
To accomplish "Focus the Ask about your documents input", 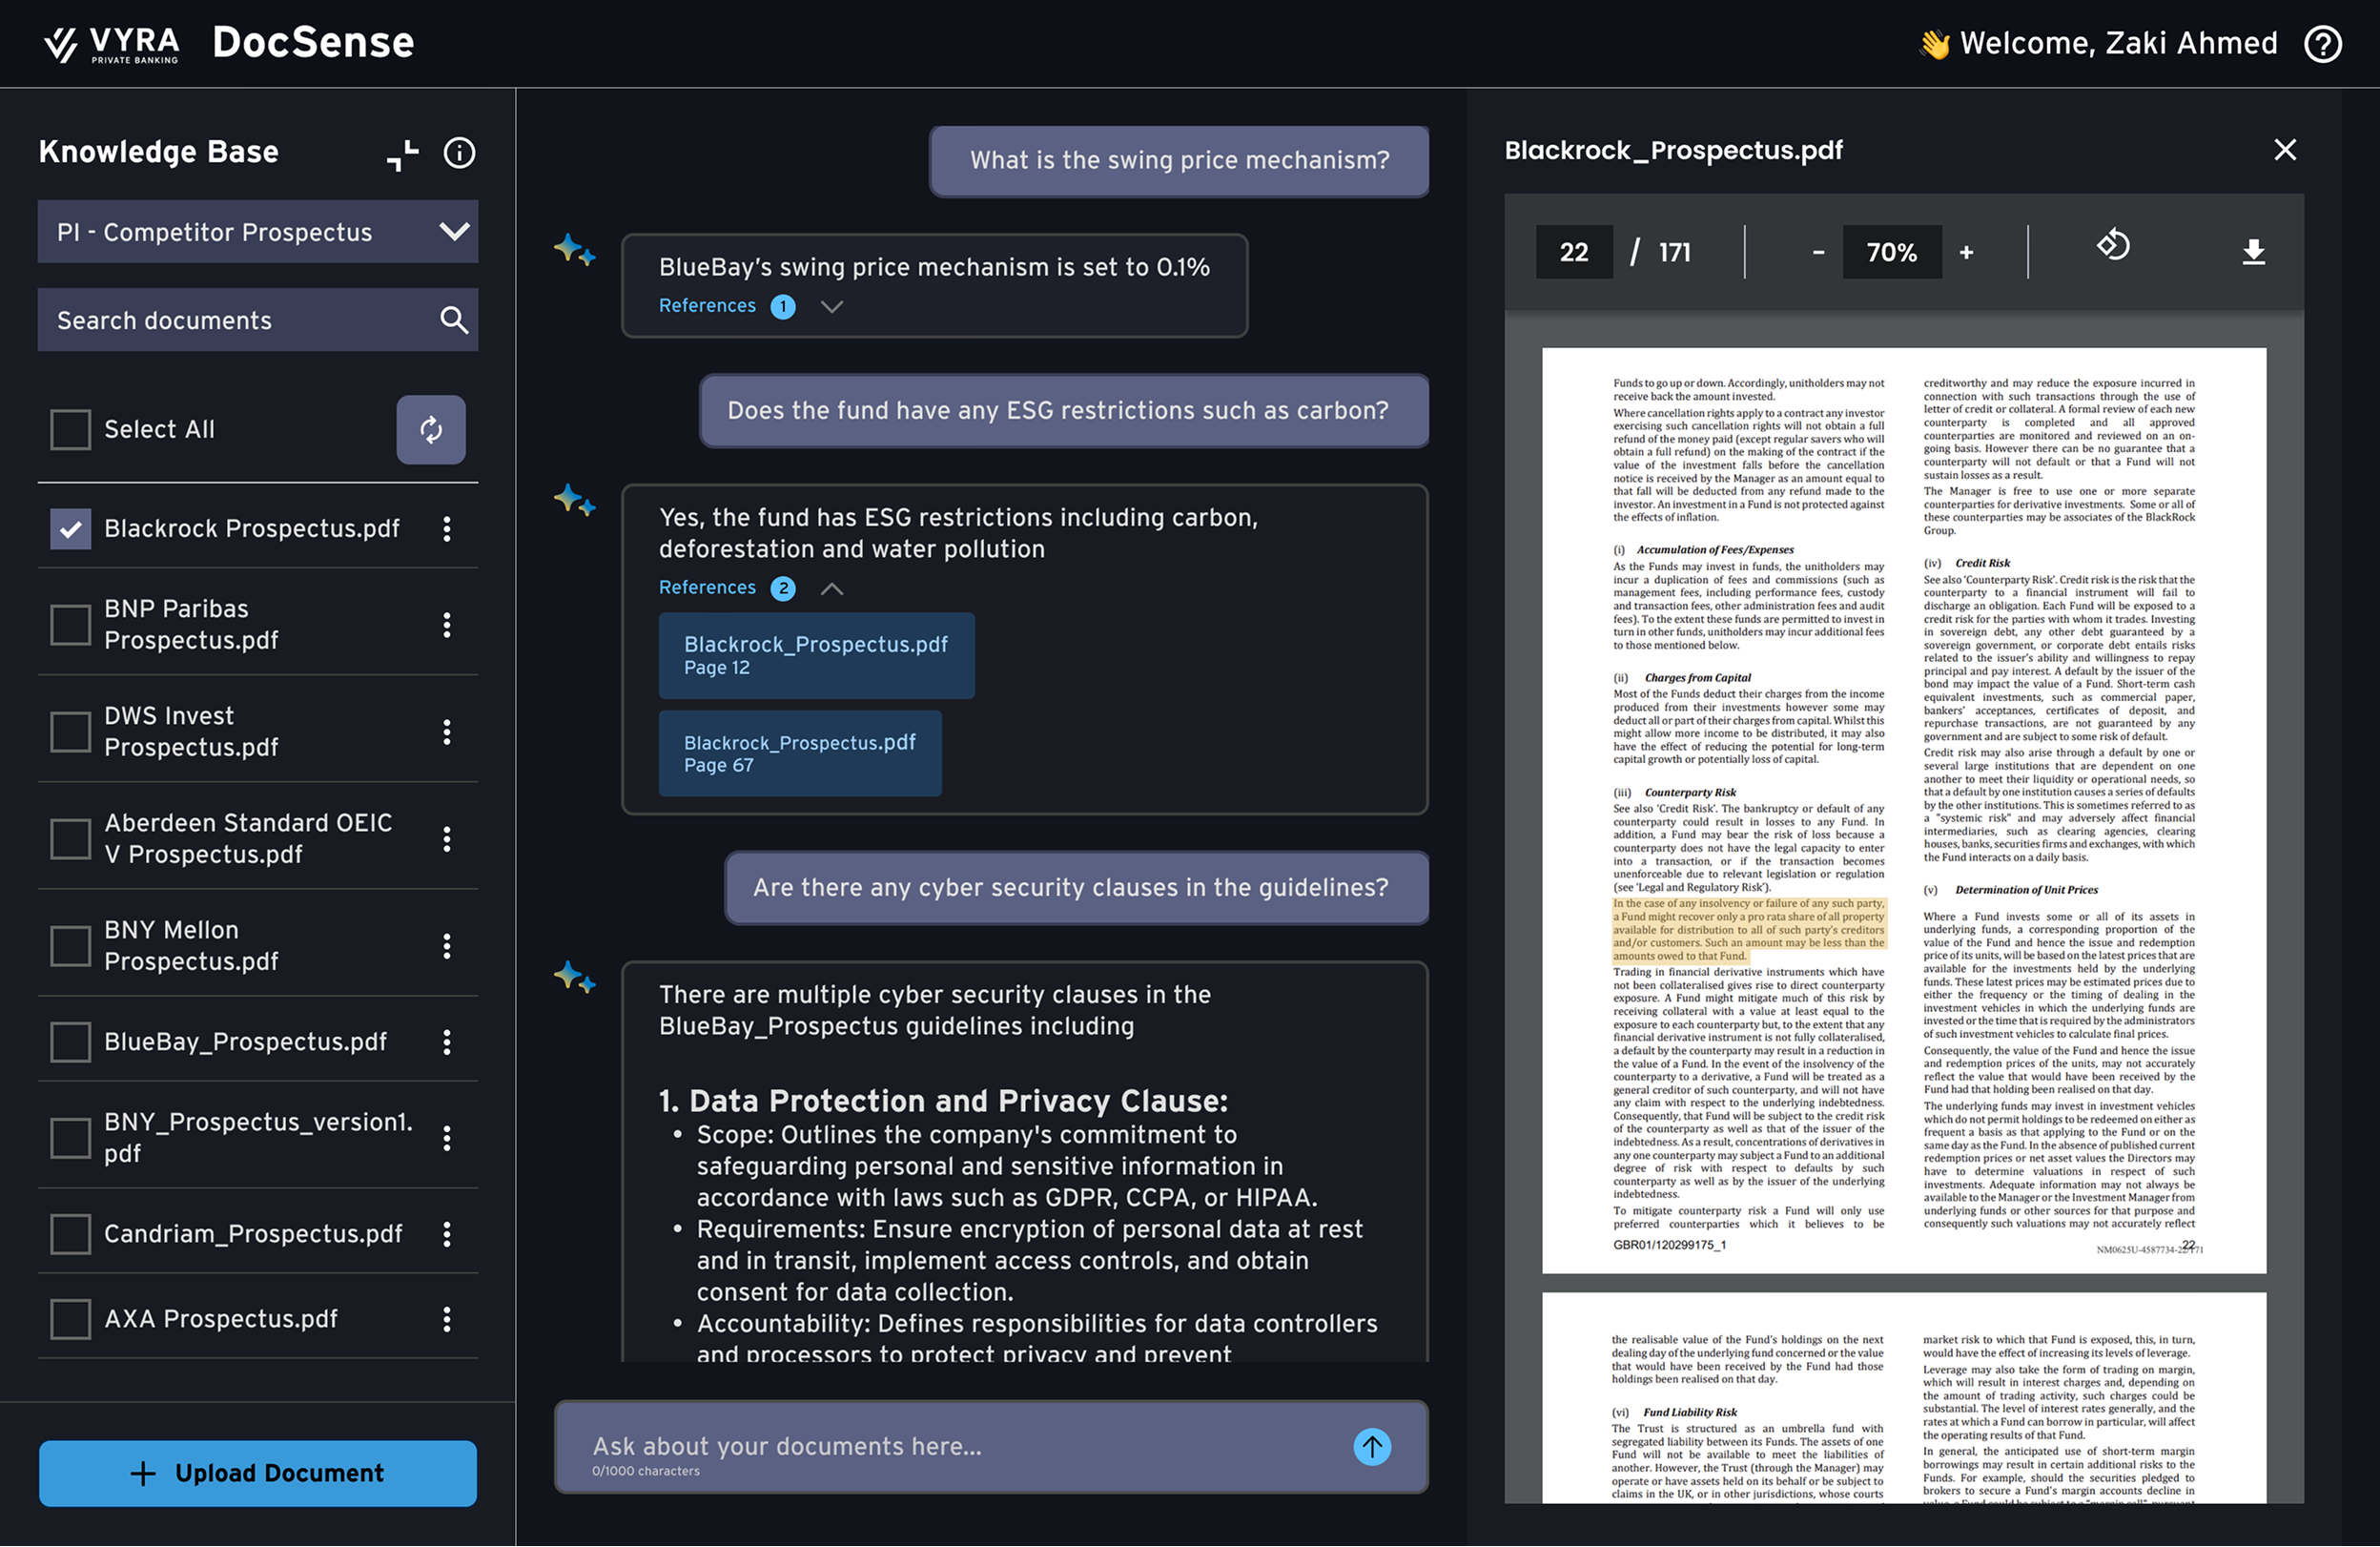I will click(x=991, y=1448).
